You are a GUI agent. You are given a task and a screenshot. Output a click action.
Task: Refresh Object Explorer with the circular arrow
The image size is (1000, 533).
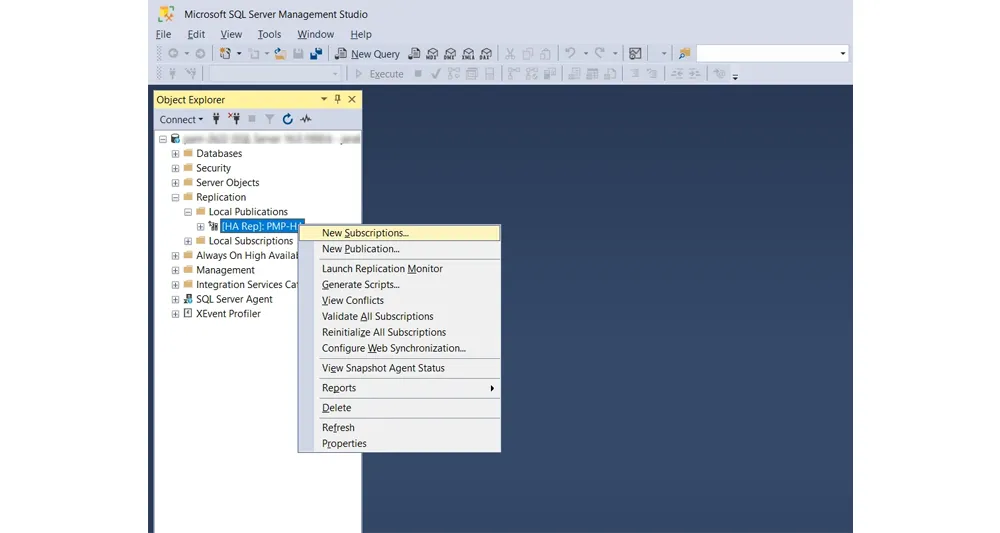tap(288, 119)
